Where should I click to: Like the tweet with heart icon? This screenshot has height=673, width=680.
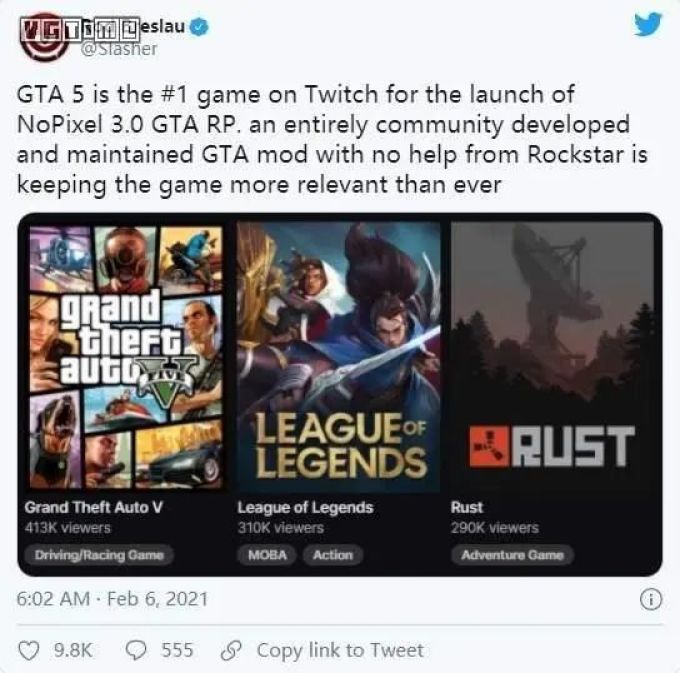pos(29,650)
